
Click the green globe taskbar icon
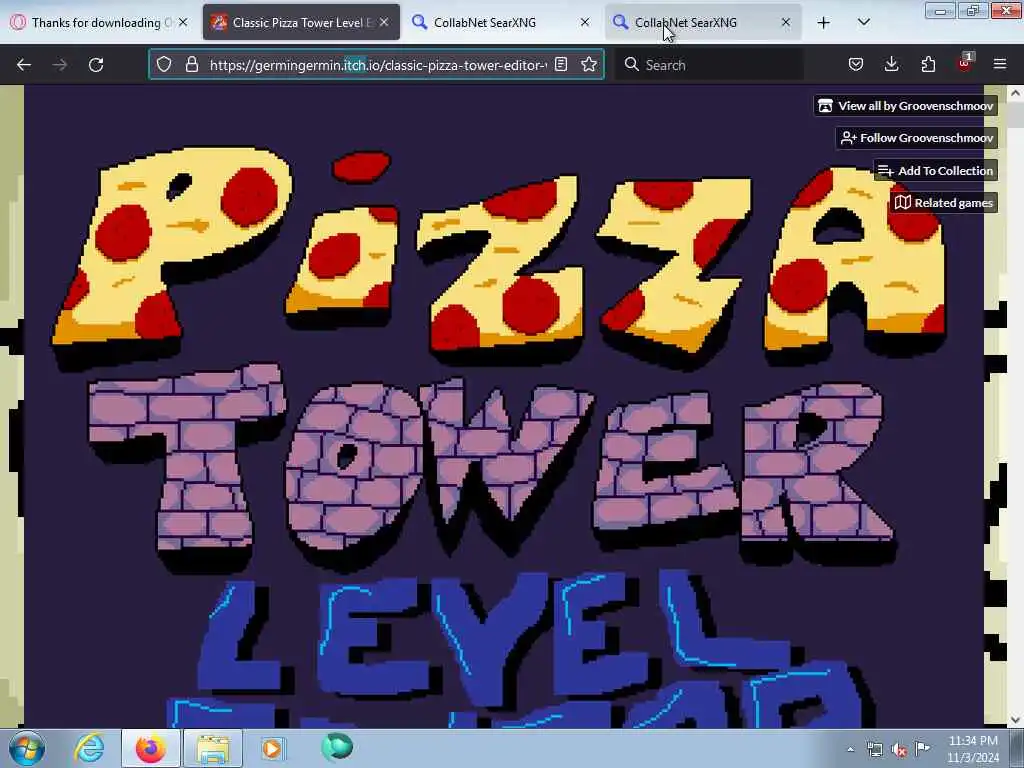pos(337,748)
